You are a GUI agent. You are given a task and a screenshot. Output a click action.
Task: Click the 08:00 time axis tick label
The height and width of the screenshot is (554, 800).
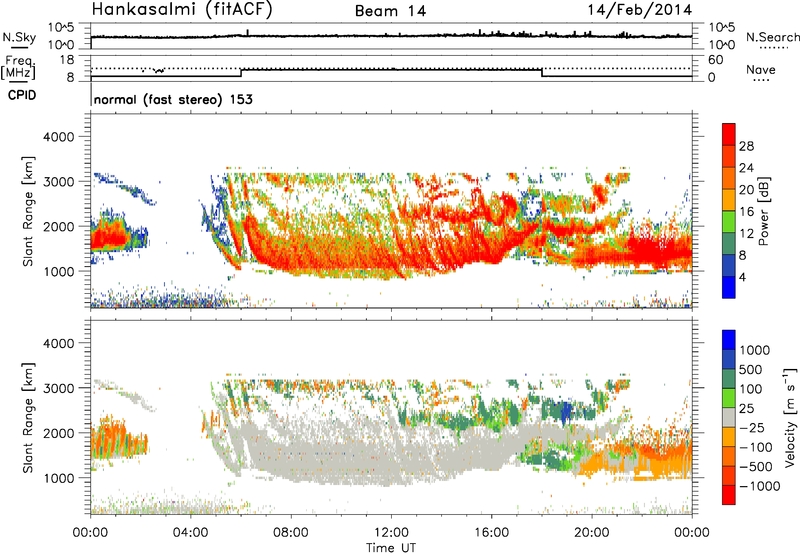coord(291,533)
